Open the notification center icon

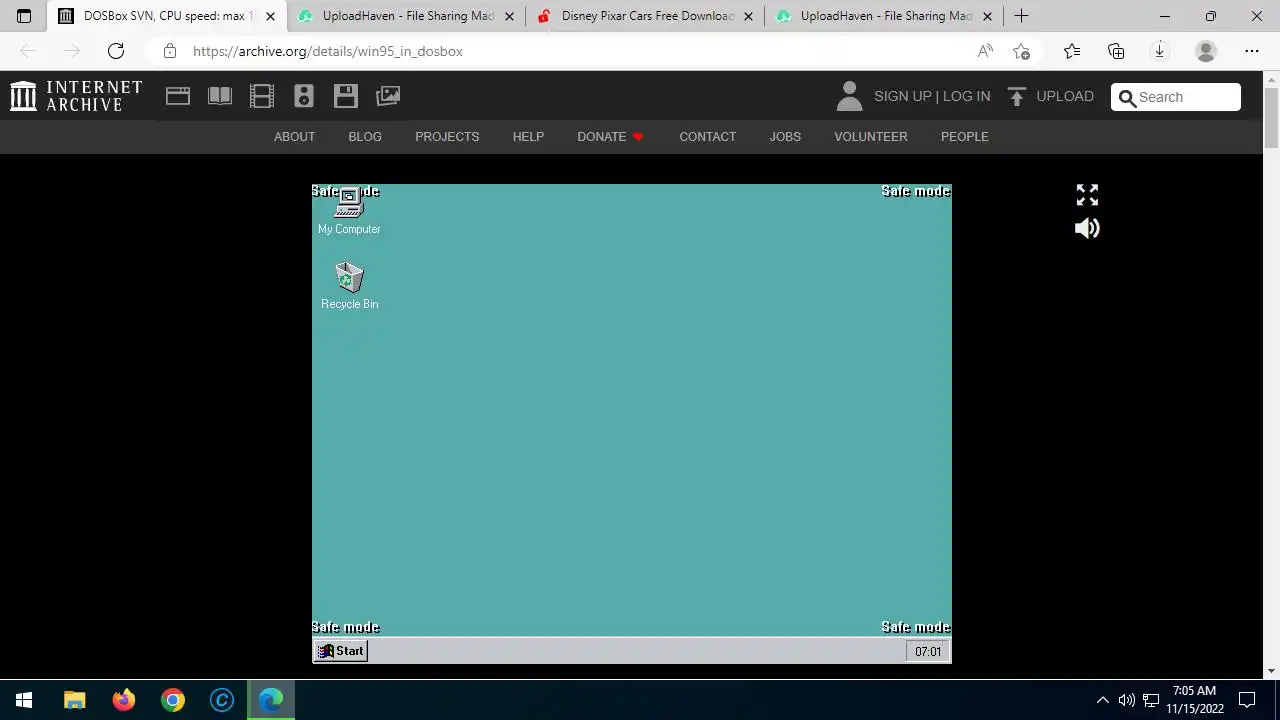point(1247,700)
